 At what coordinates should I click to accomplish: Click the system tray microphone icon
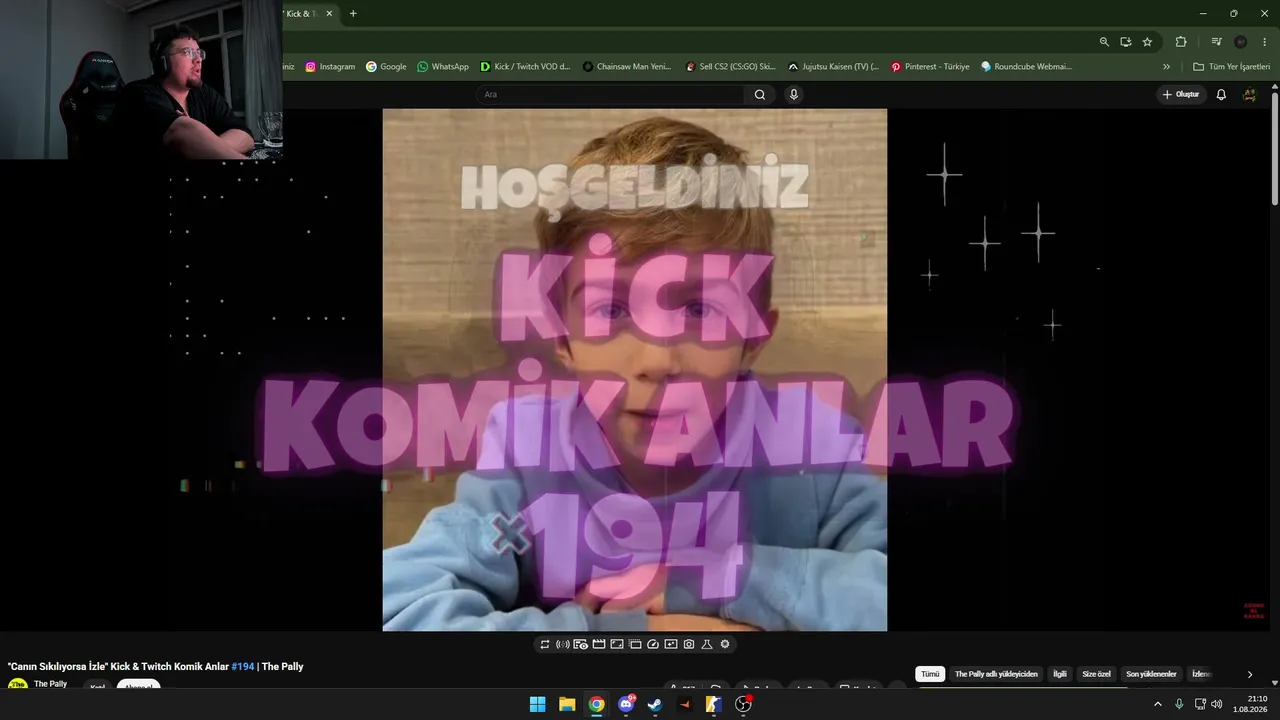pos(1179,704)
